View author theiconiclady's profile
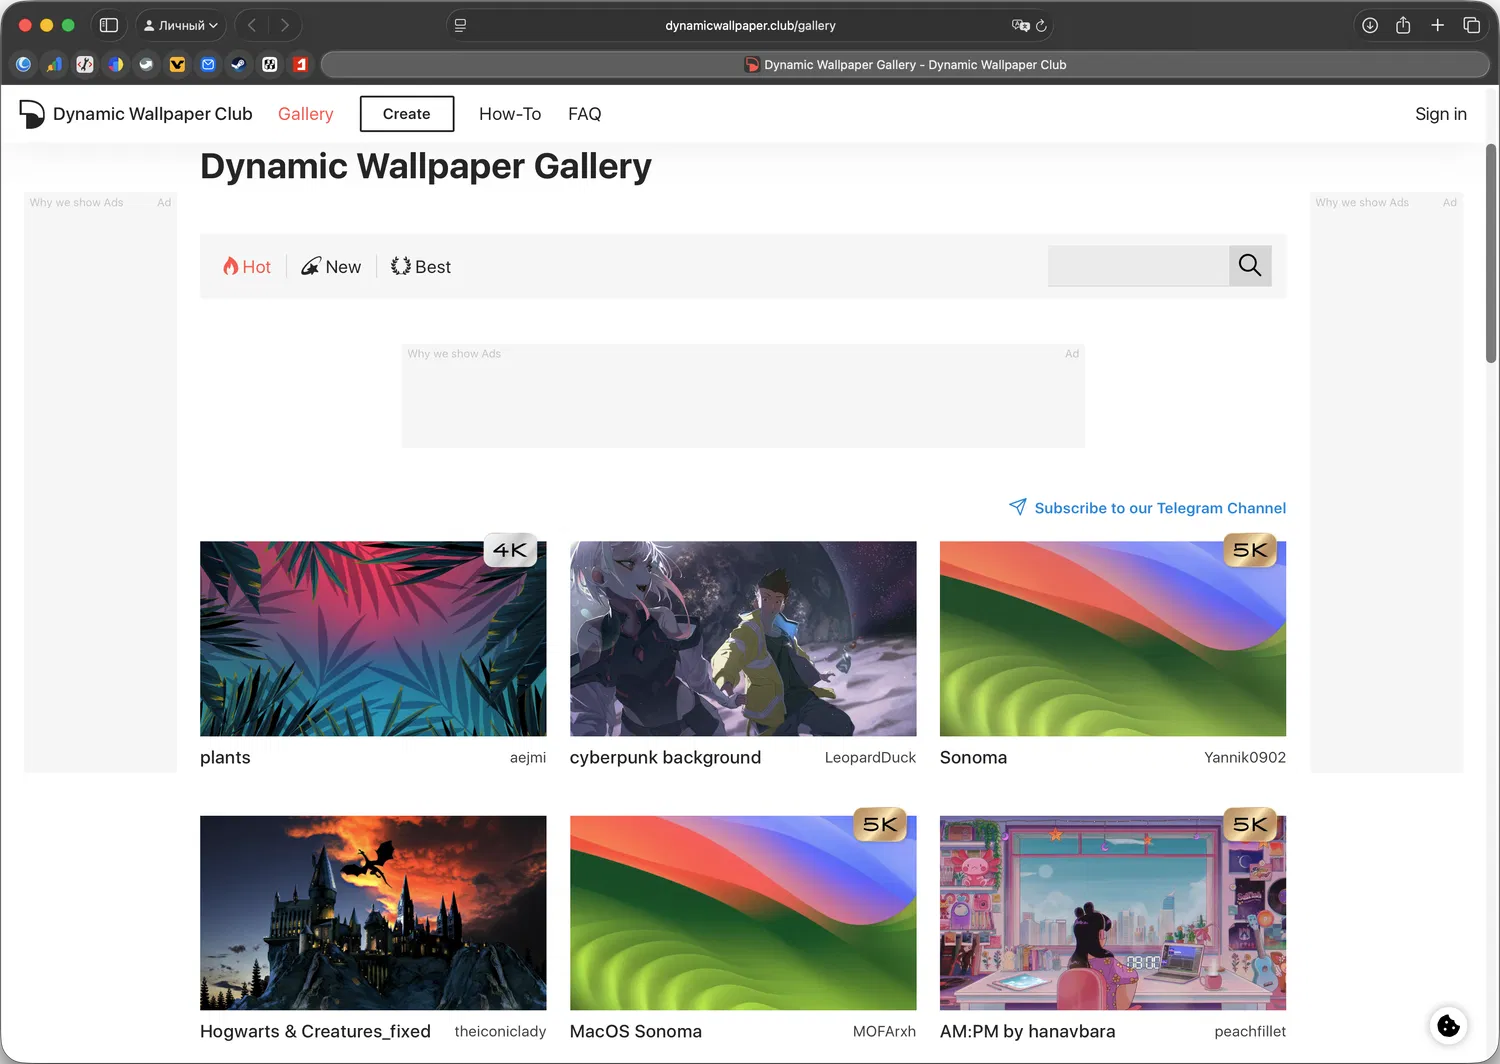The image size is (1500, 1064). click(500, 1032)
